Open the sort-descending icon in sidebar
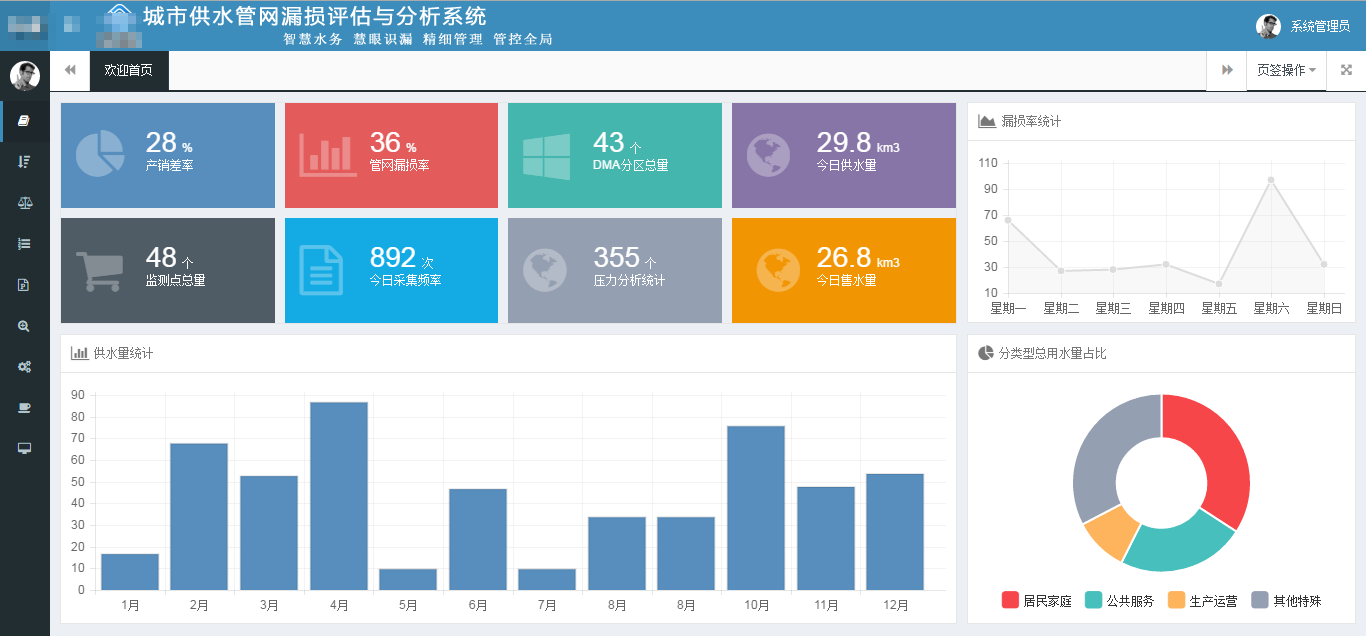 (x=25, y=161)
